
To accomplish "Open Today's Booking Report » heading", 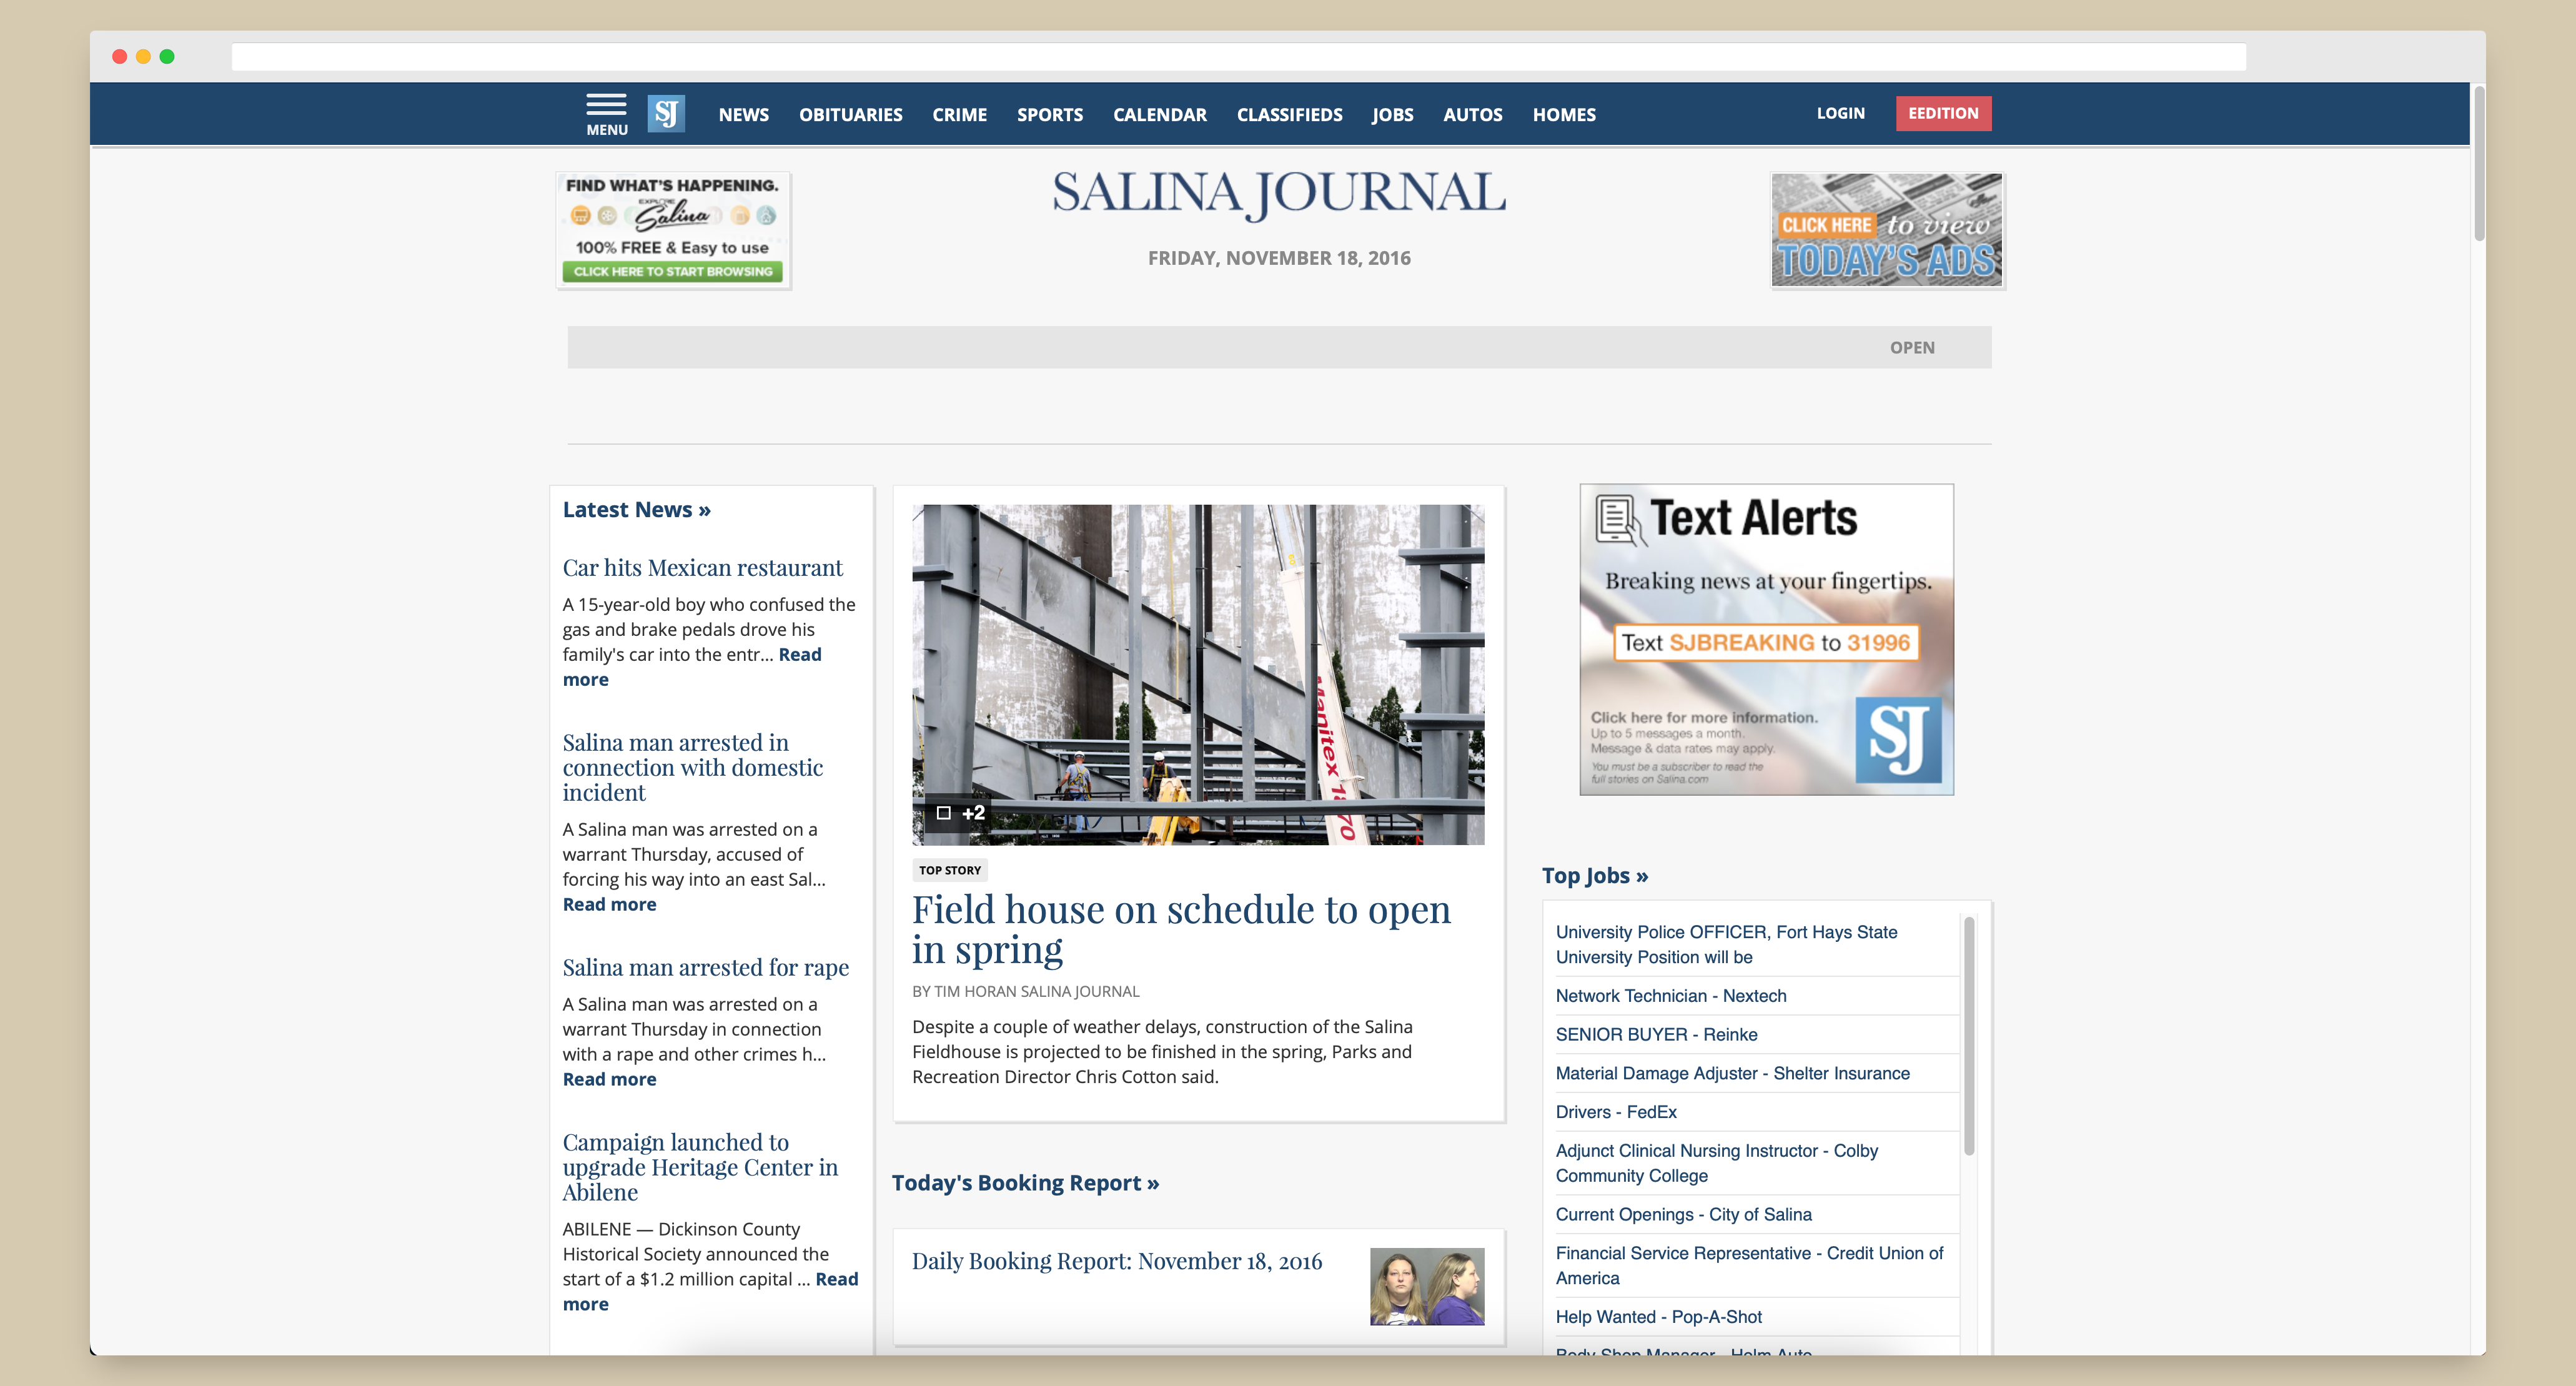I will point(1025,1182).
